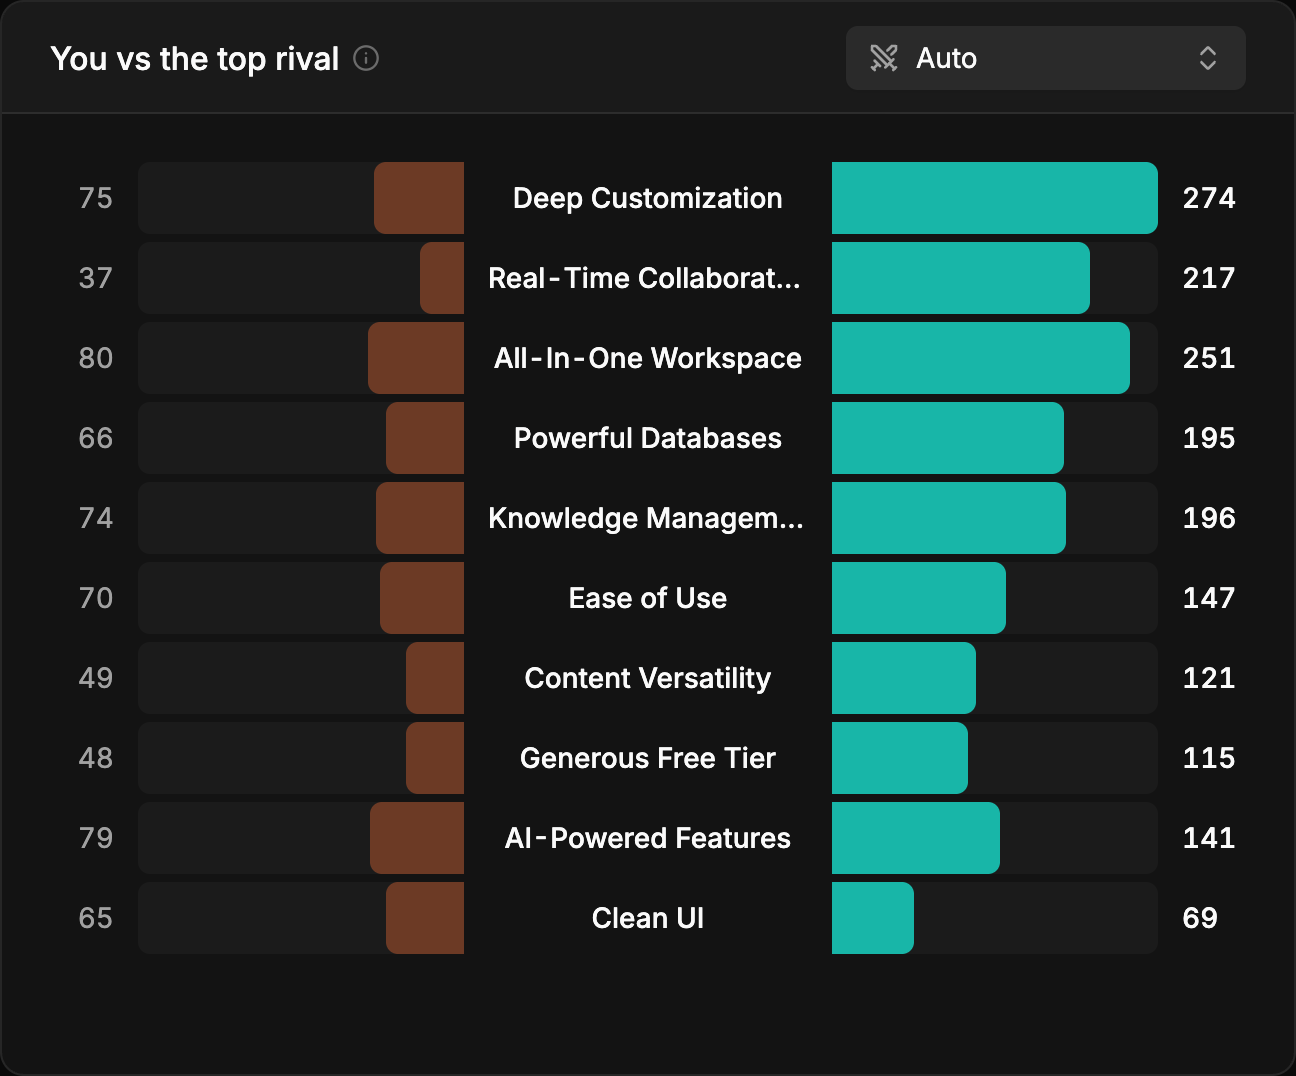Viewport: 1296px width, 1076px height.
Task: Click the teal bar for AI-Powered Features
Action: (x=916, y=838)
